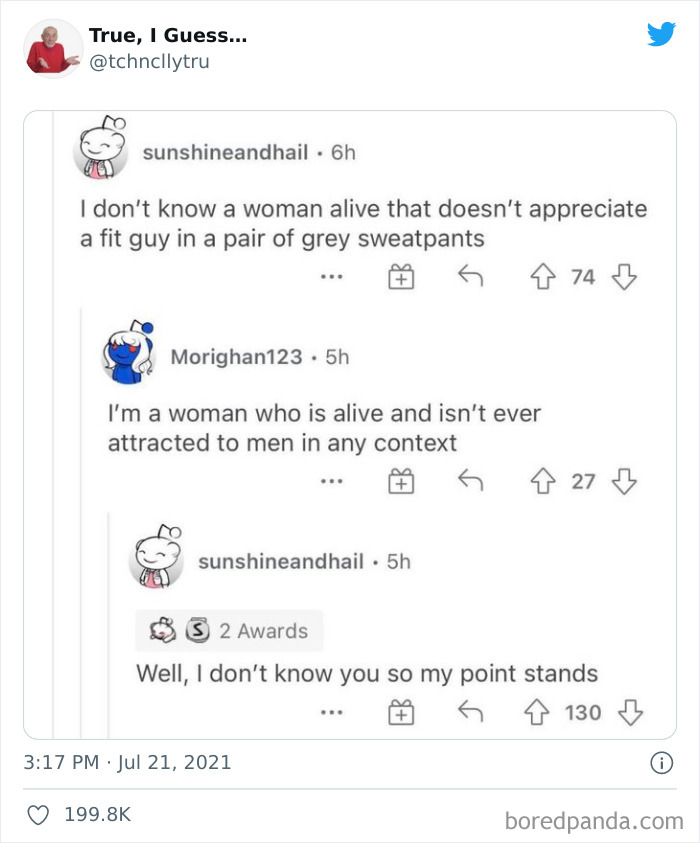Open more options on 130-point reply
This screenshot has height=843, width=700.
tap(332, 713)
